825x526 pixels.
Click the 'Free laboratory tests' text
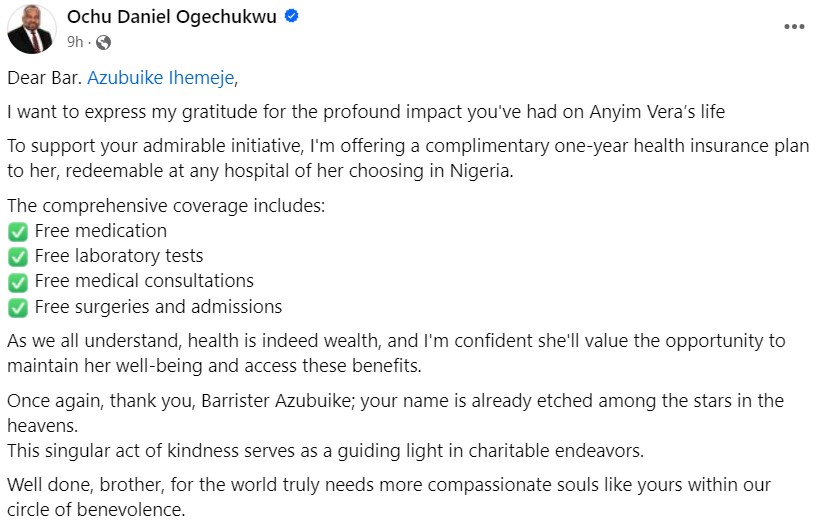118,256
